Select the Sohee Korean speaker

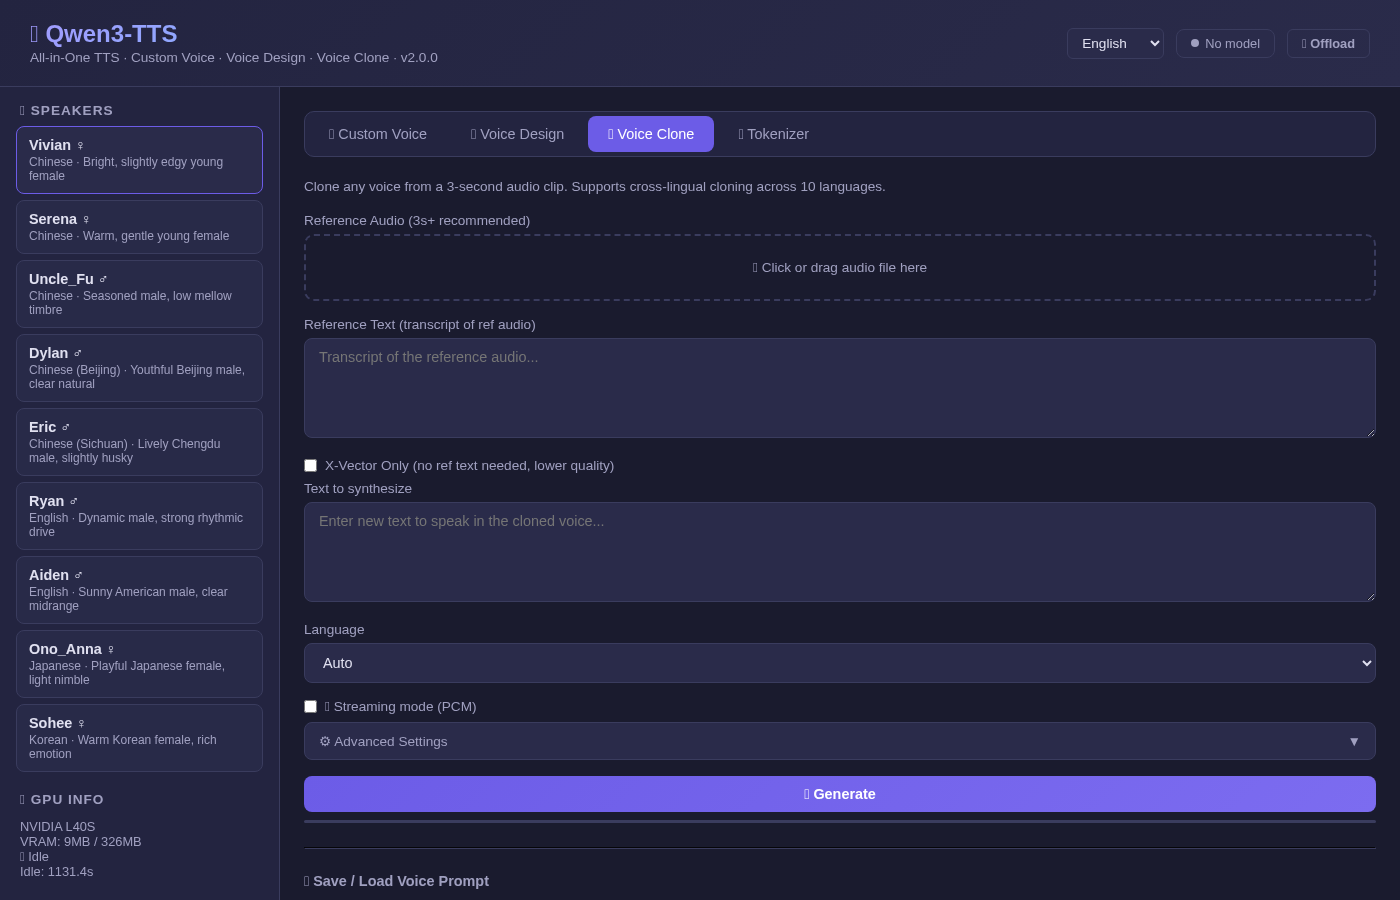coord(139,738)
